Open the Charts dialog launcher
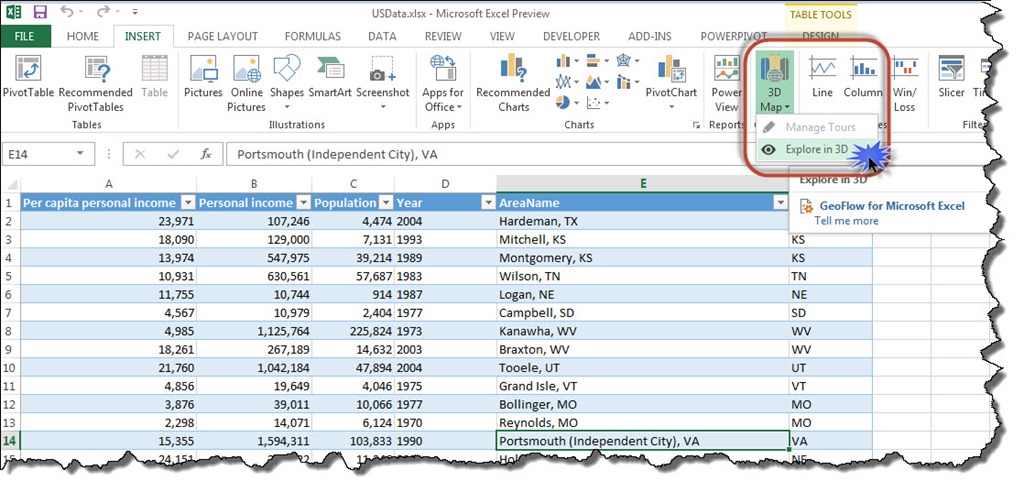Screen dimensions: 1024x492 (696, 124)
